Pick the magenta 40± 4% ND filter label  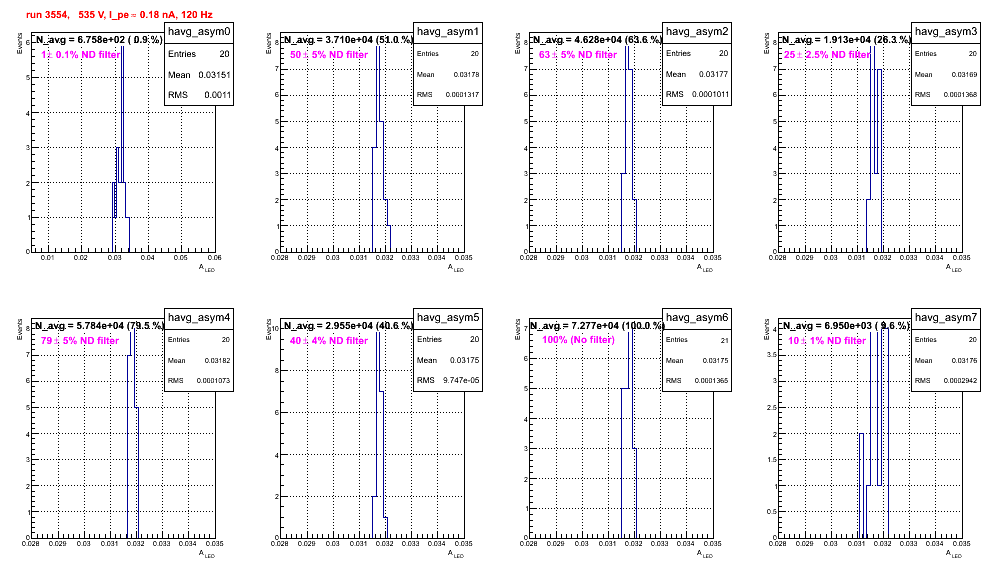pyautogui.click(x=329, y=341)
